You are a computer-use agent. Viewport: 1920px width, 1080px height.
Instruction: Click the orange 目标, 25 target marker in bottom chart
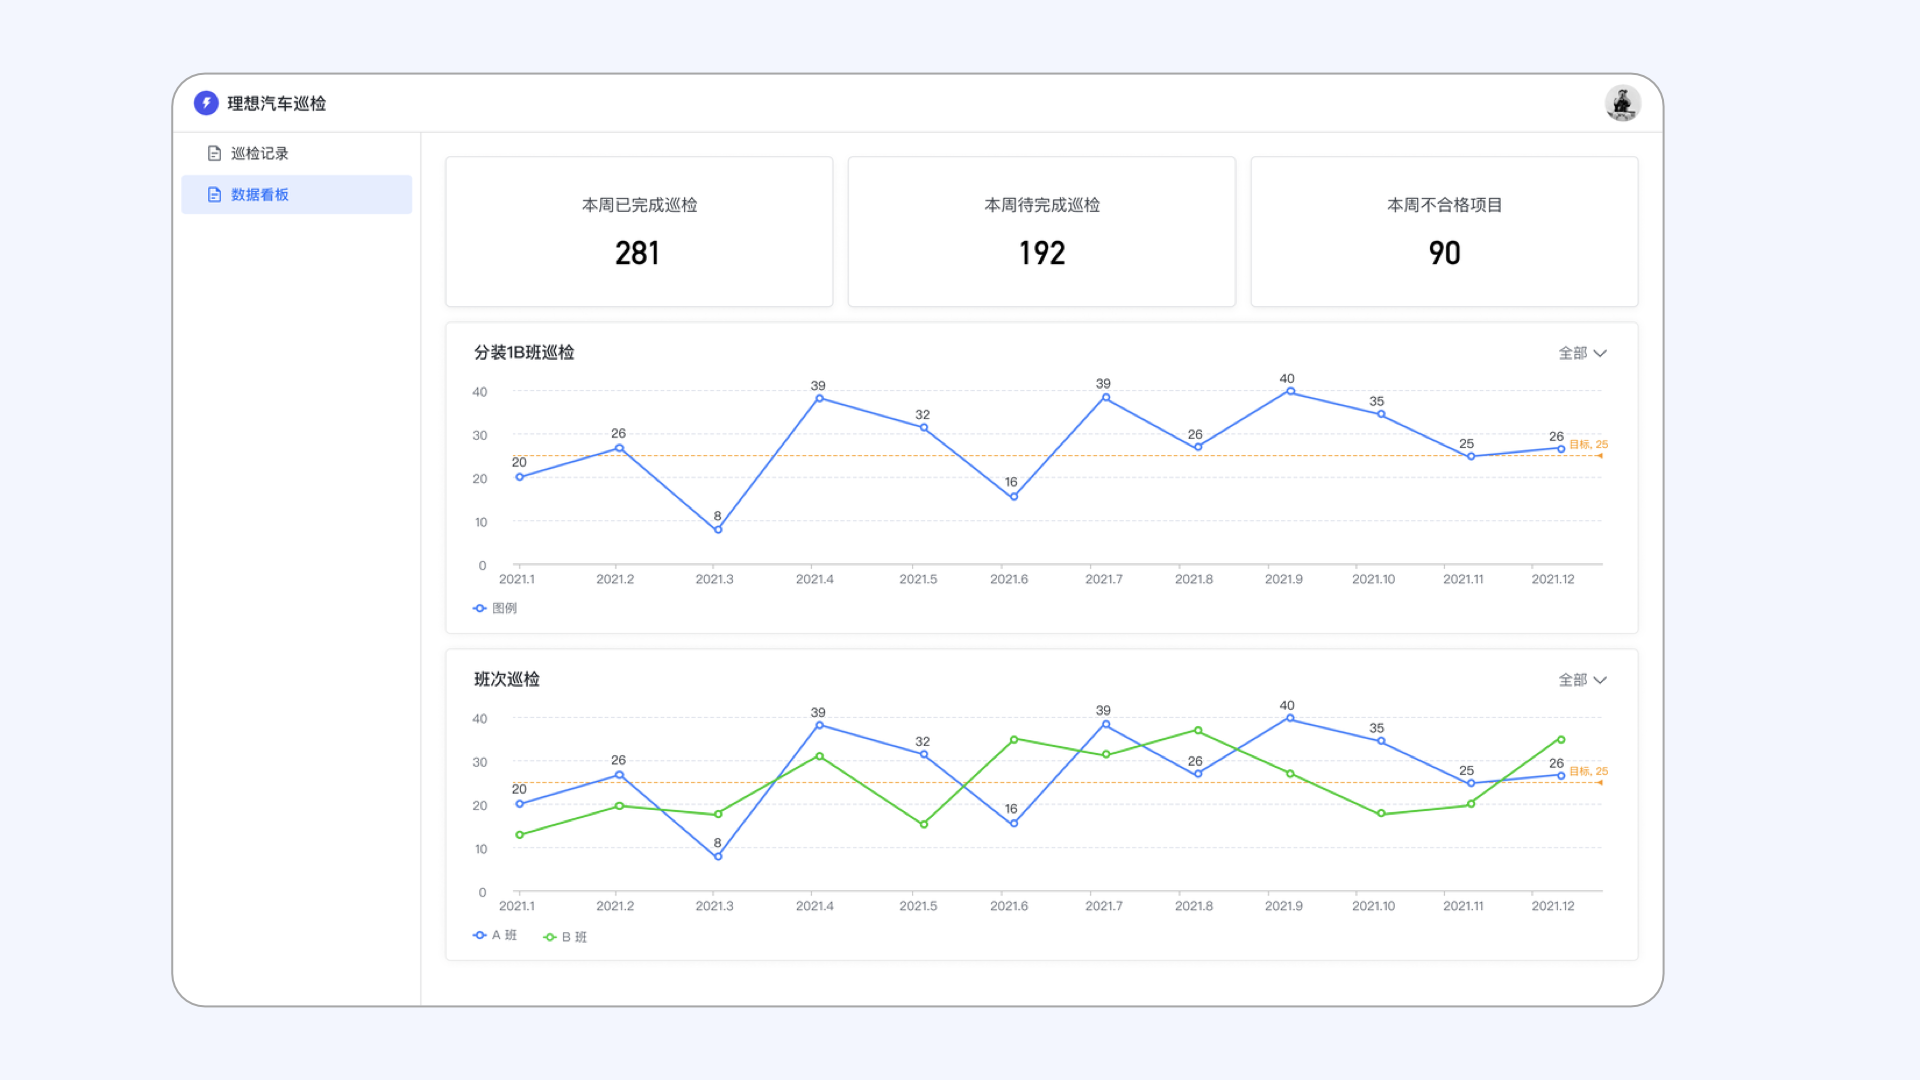click(x=1588, y=772)
